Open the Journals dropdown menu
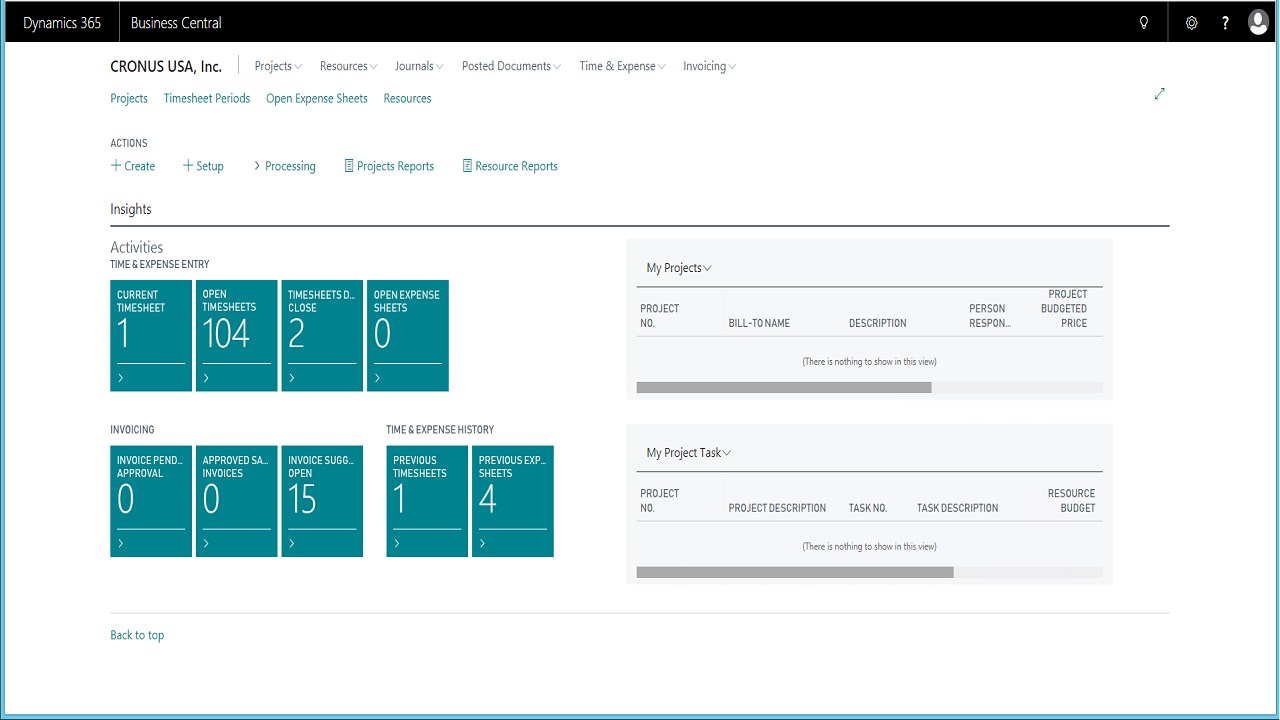Image resolution: width=1280 pixels, height=720 pixels. tap(419, 66)
